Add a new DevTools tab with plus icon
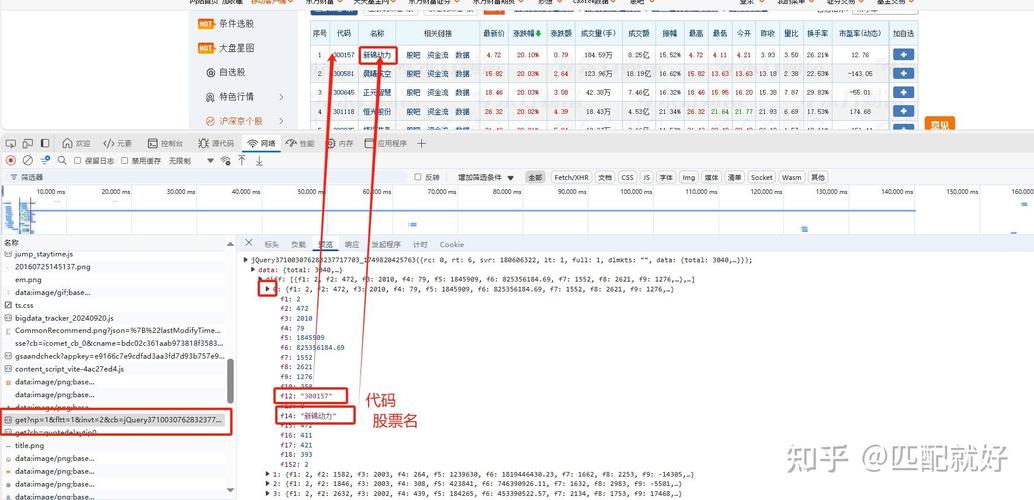Image resolution: width=1034 pixels, height=500 pixels. click(x=421, y=143)
